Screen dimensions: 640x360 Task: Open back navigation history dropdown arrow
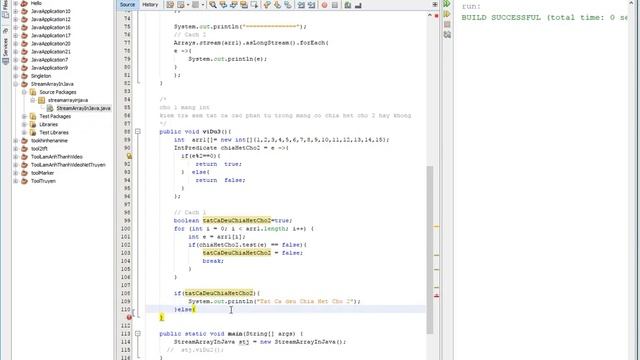[188, 5]
